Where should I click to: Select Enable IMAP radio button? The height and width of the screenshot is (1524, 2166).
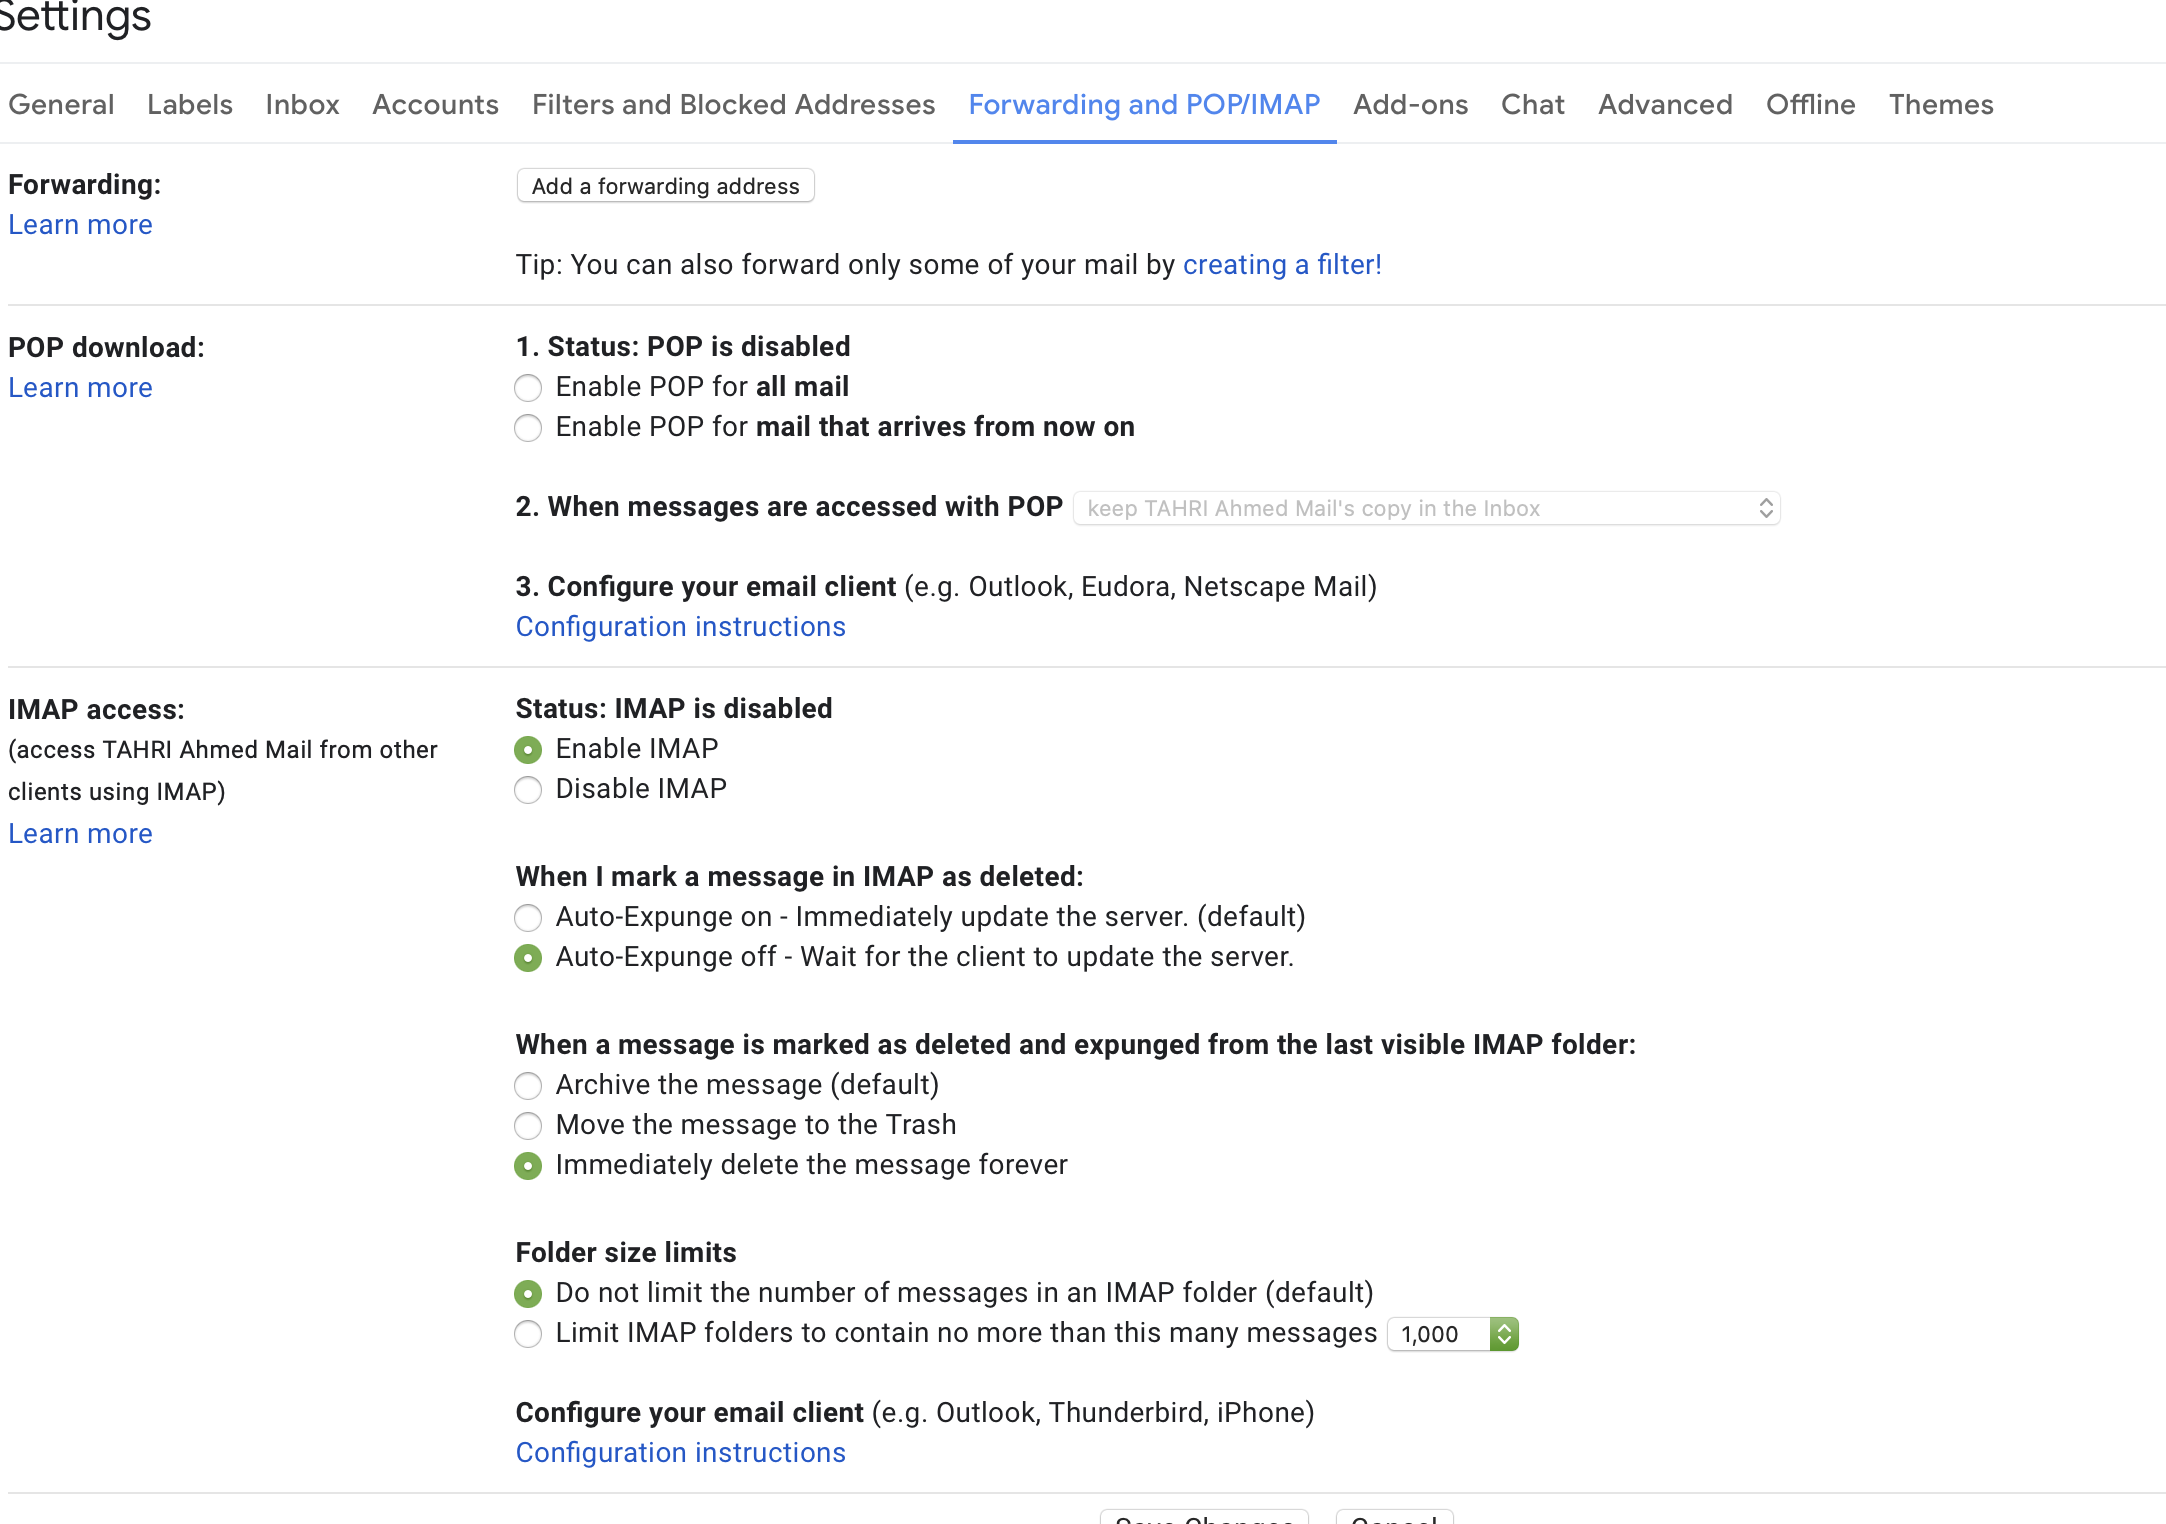tap(528, 750)
